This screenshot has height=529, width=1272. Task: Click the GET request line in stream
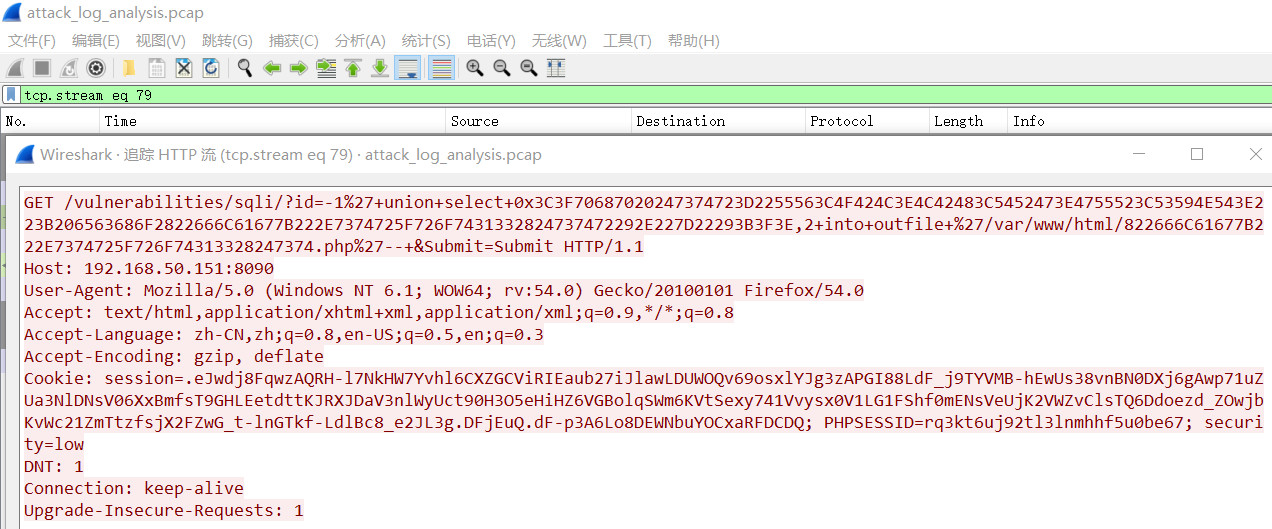(x=644, y=224)
